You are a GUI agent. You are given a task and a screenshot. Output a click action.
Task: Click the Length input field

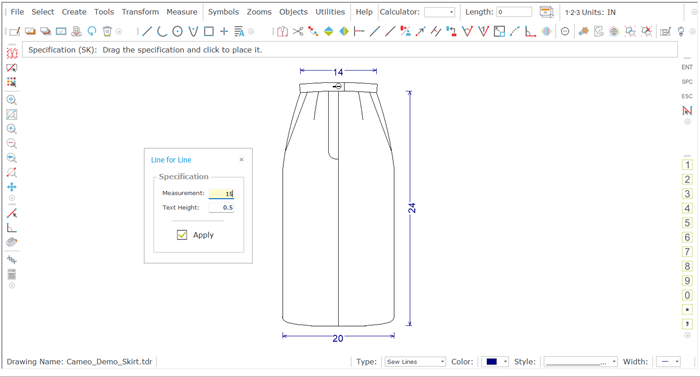tap(514, 12)
